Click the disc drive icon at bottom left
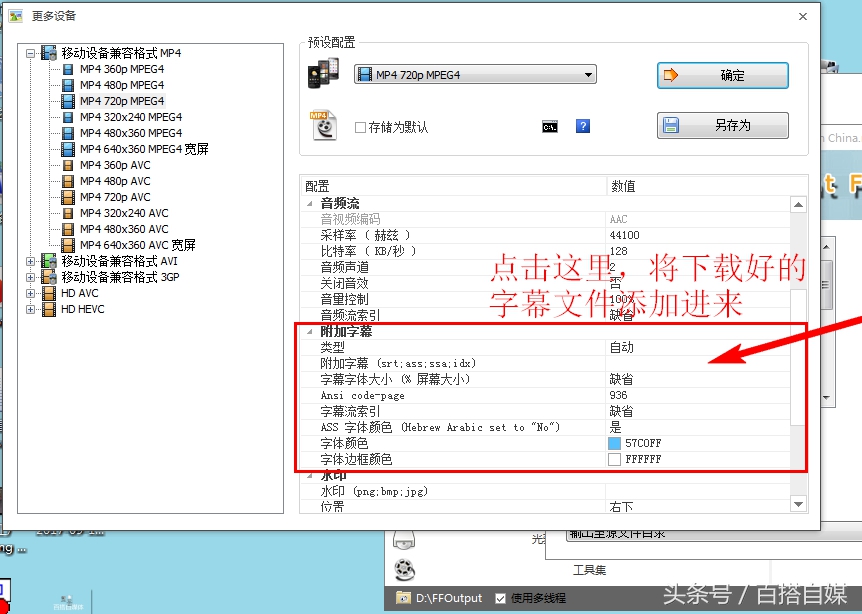The image size is (862, 614). [403, 540]
